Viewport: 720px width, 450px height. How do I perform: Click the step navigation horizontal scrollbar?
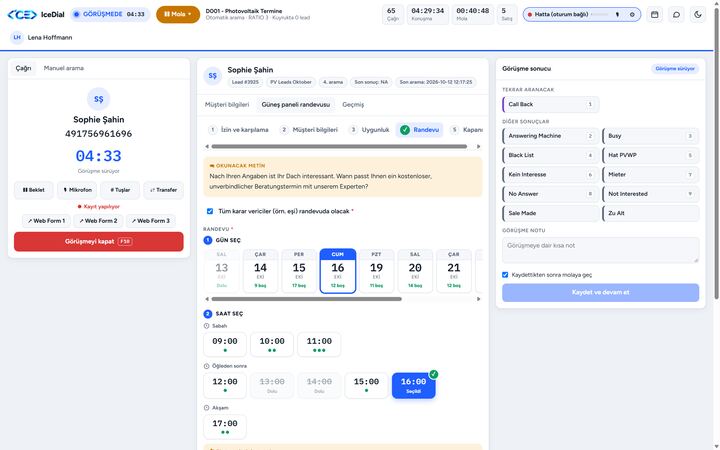(x=339, y=146)
